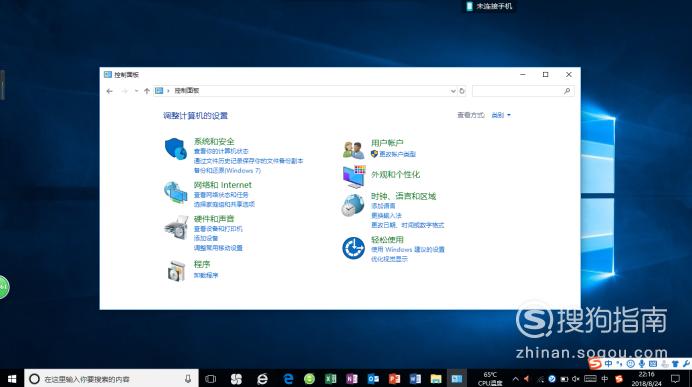Open recent locations dropdown arrow
692x387 pixels.
pos(136,91)
